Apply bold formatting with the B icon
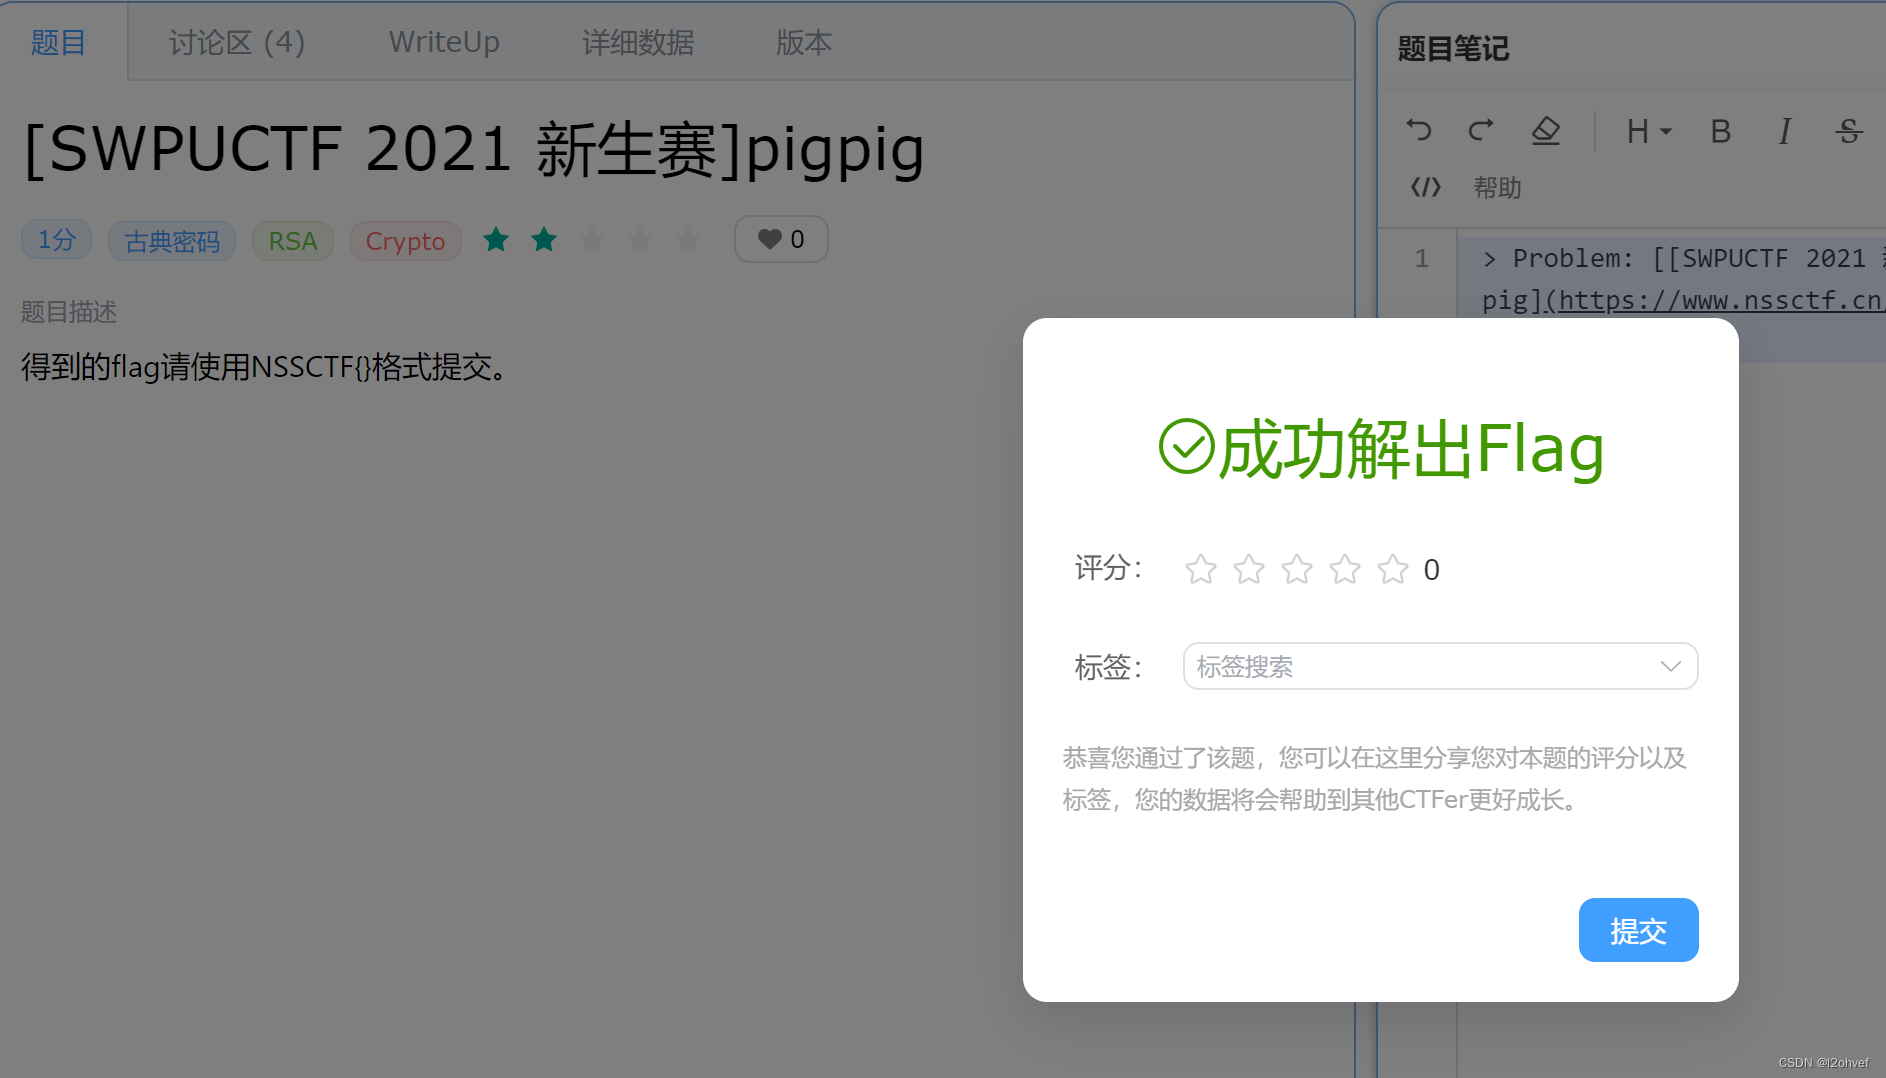The image size is (1886, 1078). point(1720,130)
